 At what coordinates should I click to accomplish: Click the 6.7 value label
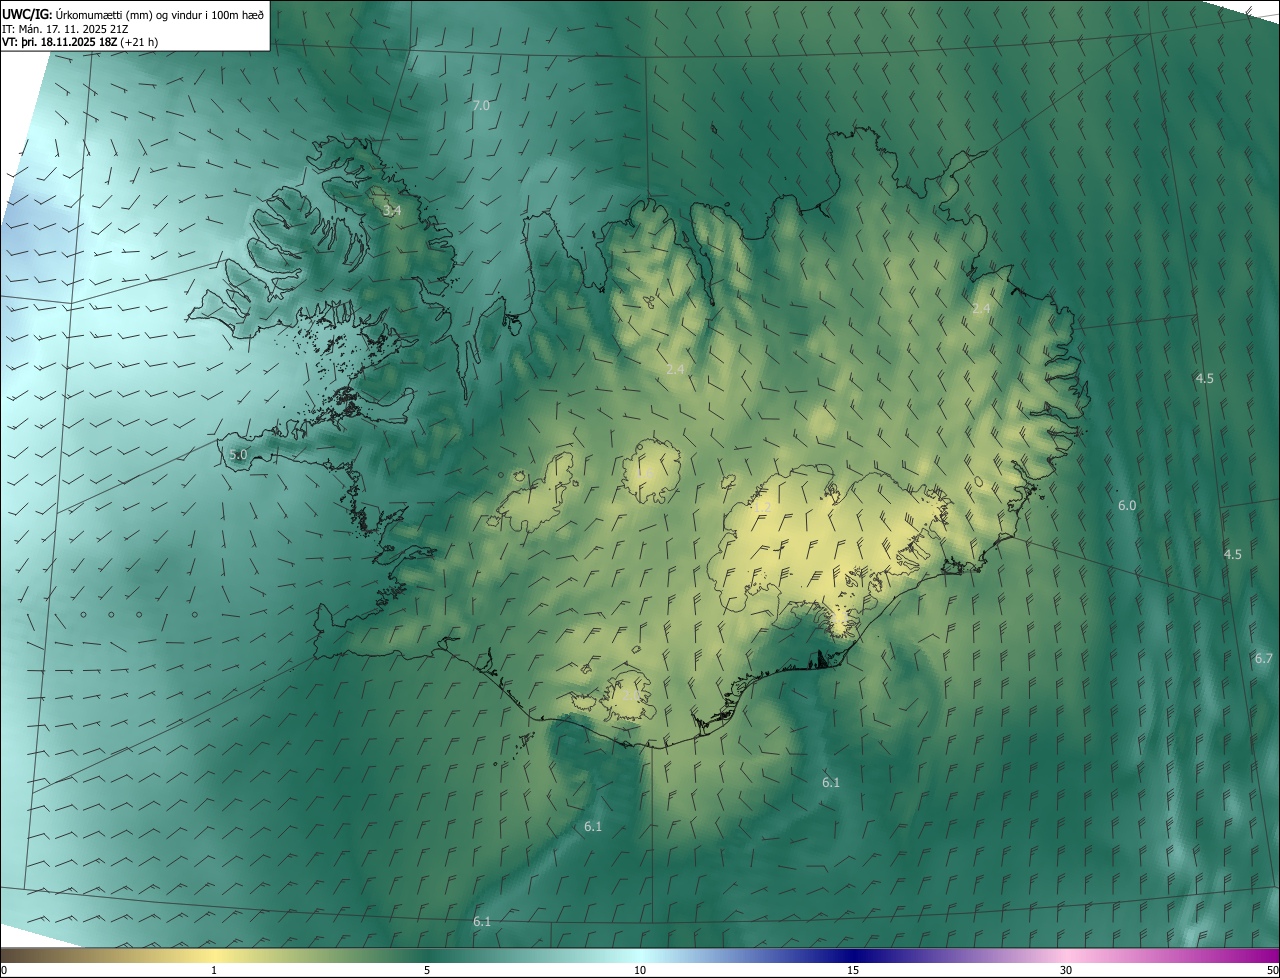(1263, 658)
